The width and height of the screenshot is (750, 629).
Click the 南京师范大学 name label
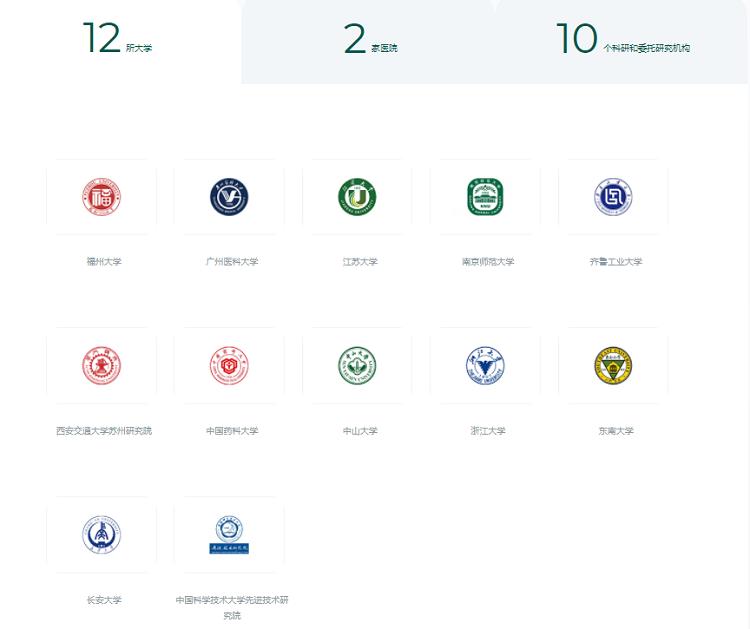(x=488, y=262)
